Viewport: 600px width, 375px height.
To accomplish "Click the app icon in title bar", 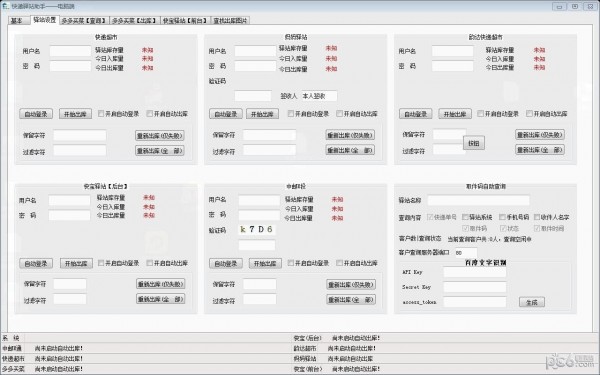I will [x=5, y=6].
